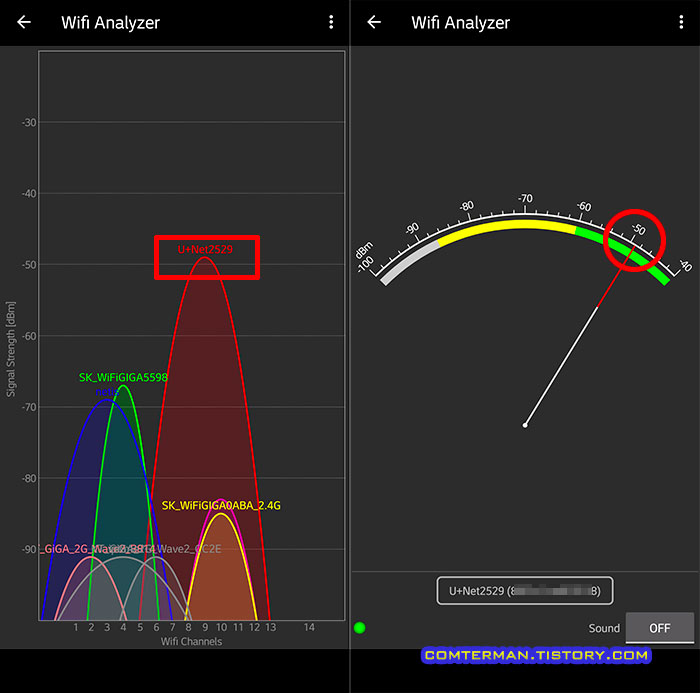Click the Sound label
The width and height of the screenshot is (700, 693).
tap(604, 628)
